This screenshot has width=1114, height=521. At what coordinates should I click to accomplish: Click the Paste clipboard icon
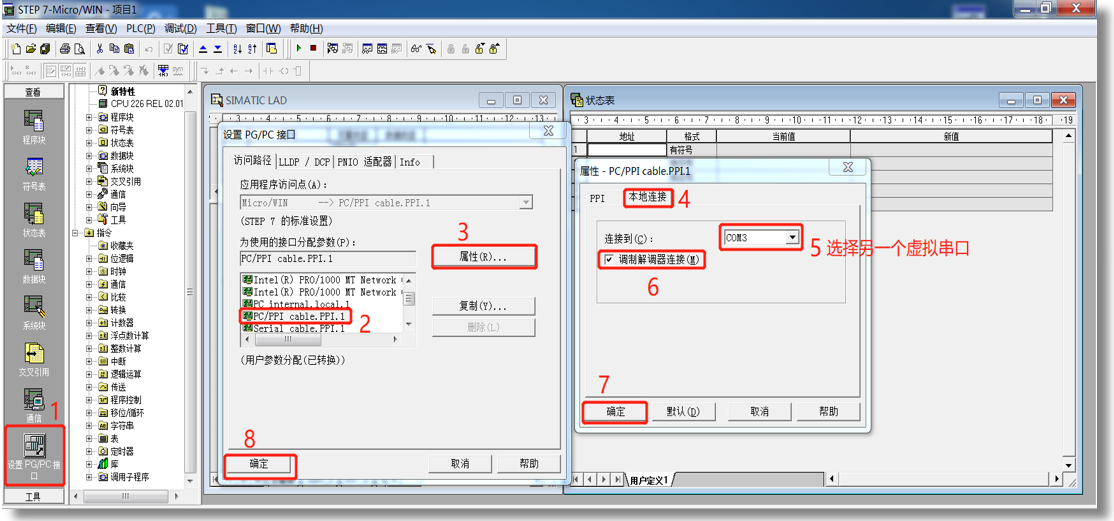tap(128, 49)
